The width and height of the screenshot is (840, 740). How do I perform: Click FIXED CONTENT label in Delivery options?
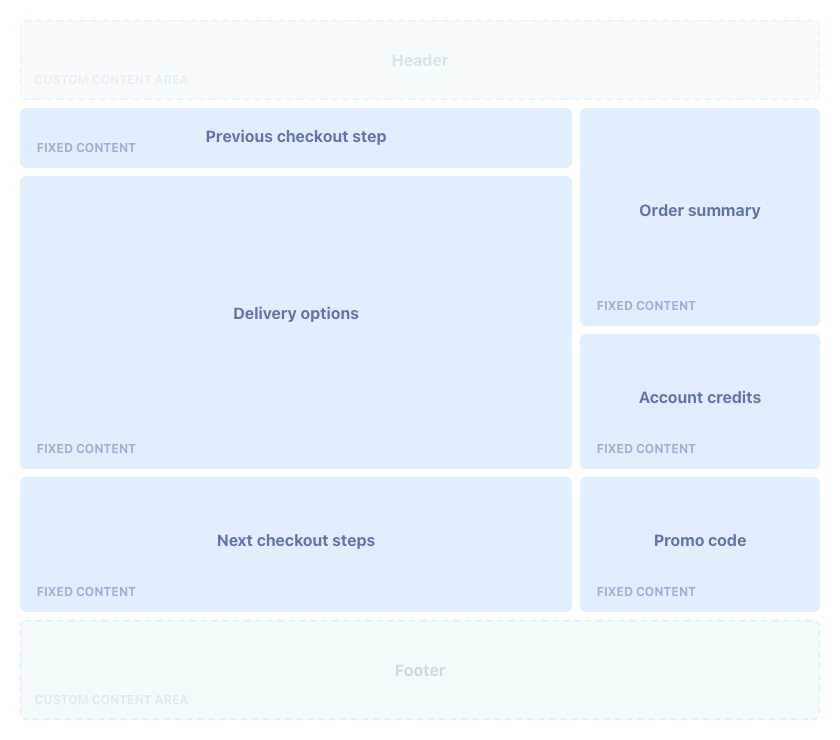(86, 449)
